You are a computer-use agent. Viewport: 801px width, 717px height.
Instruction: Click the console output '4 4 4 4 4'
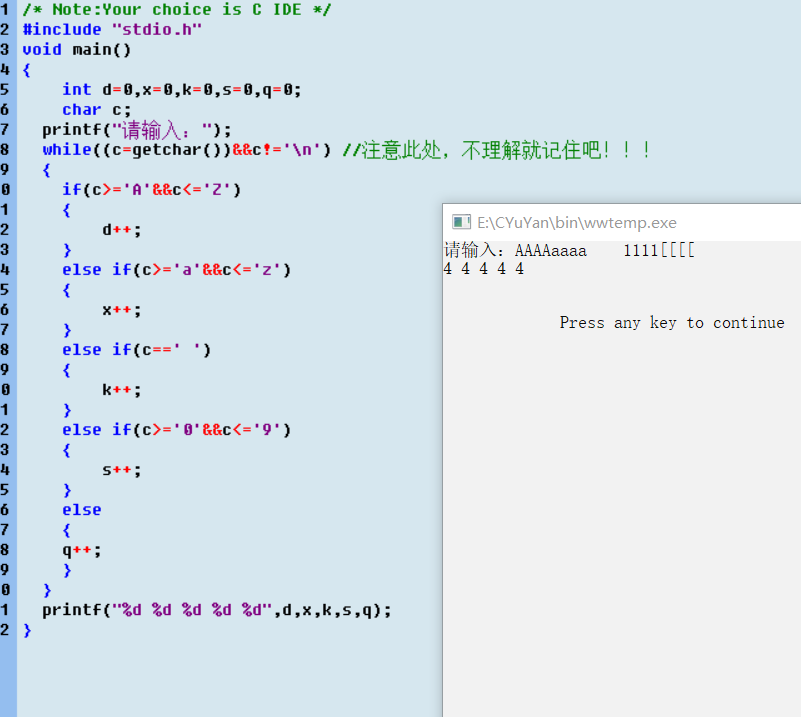[484, 269]
